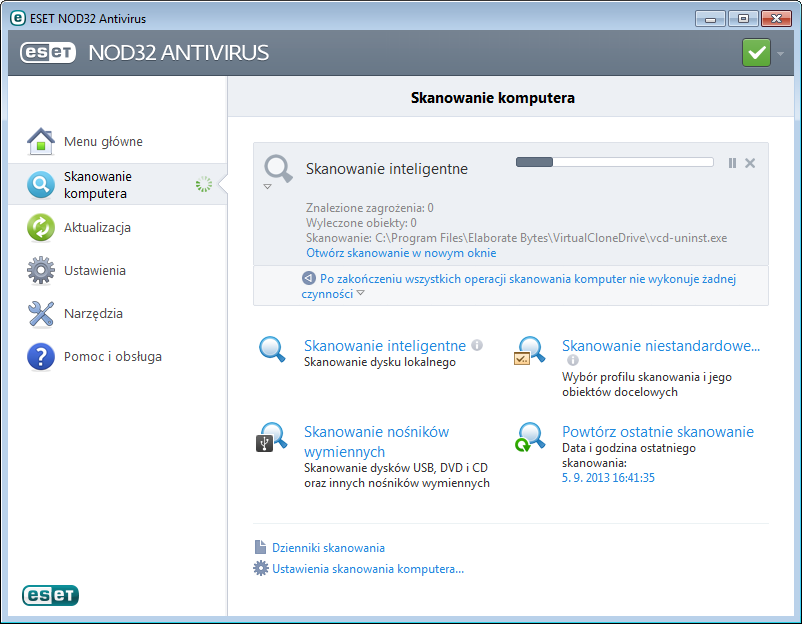Screen dimensions: 802x624
Task: Open the Pomoc i obsługa question icon
Action: pyautogui.click(x=40, y=356)
